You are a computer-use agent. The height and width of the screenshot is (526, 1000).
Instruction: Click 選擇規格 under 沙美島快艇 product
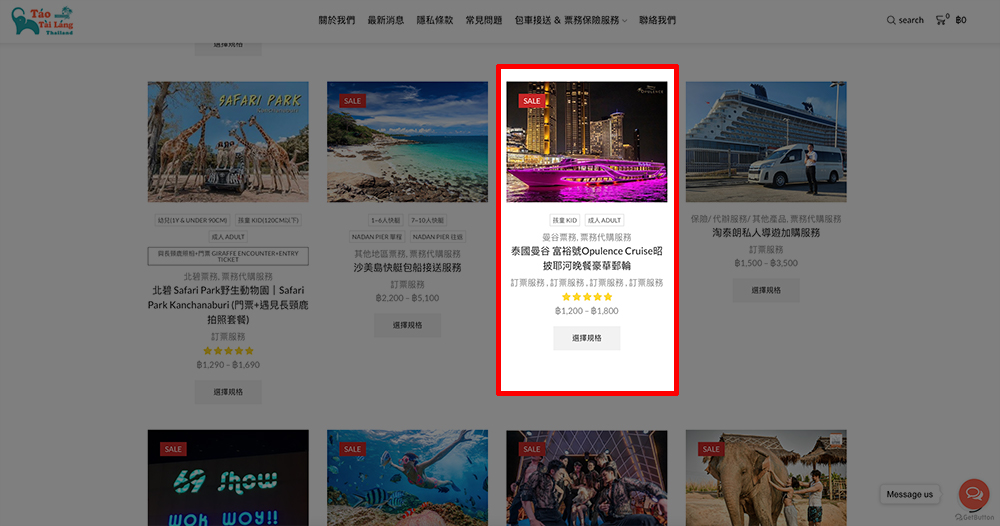(408, 325)
